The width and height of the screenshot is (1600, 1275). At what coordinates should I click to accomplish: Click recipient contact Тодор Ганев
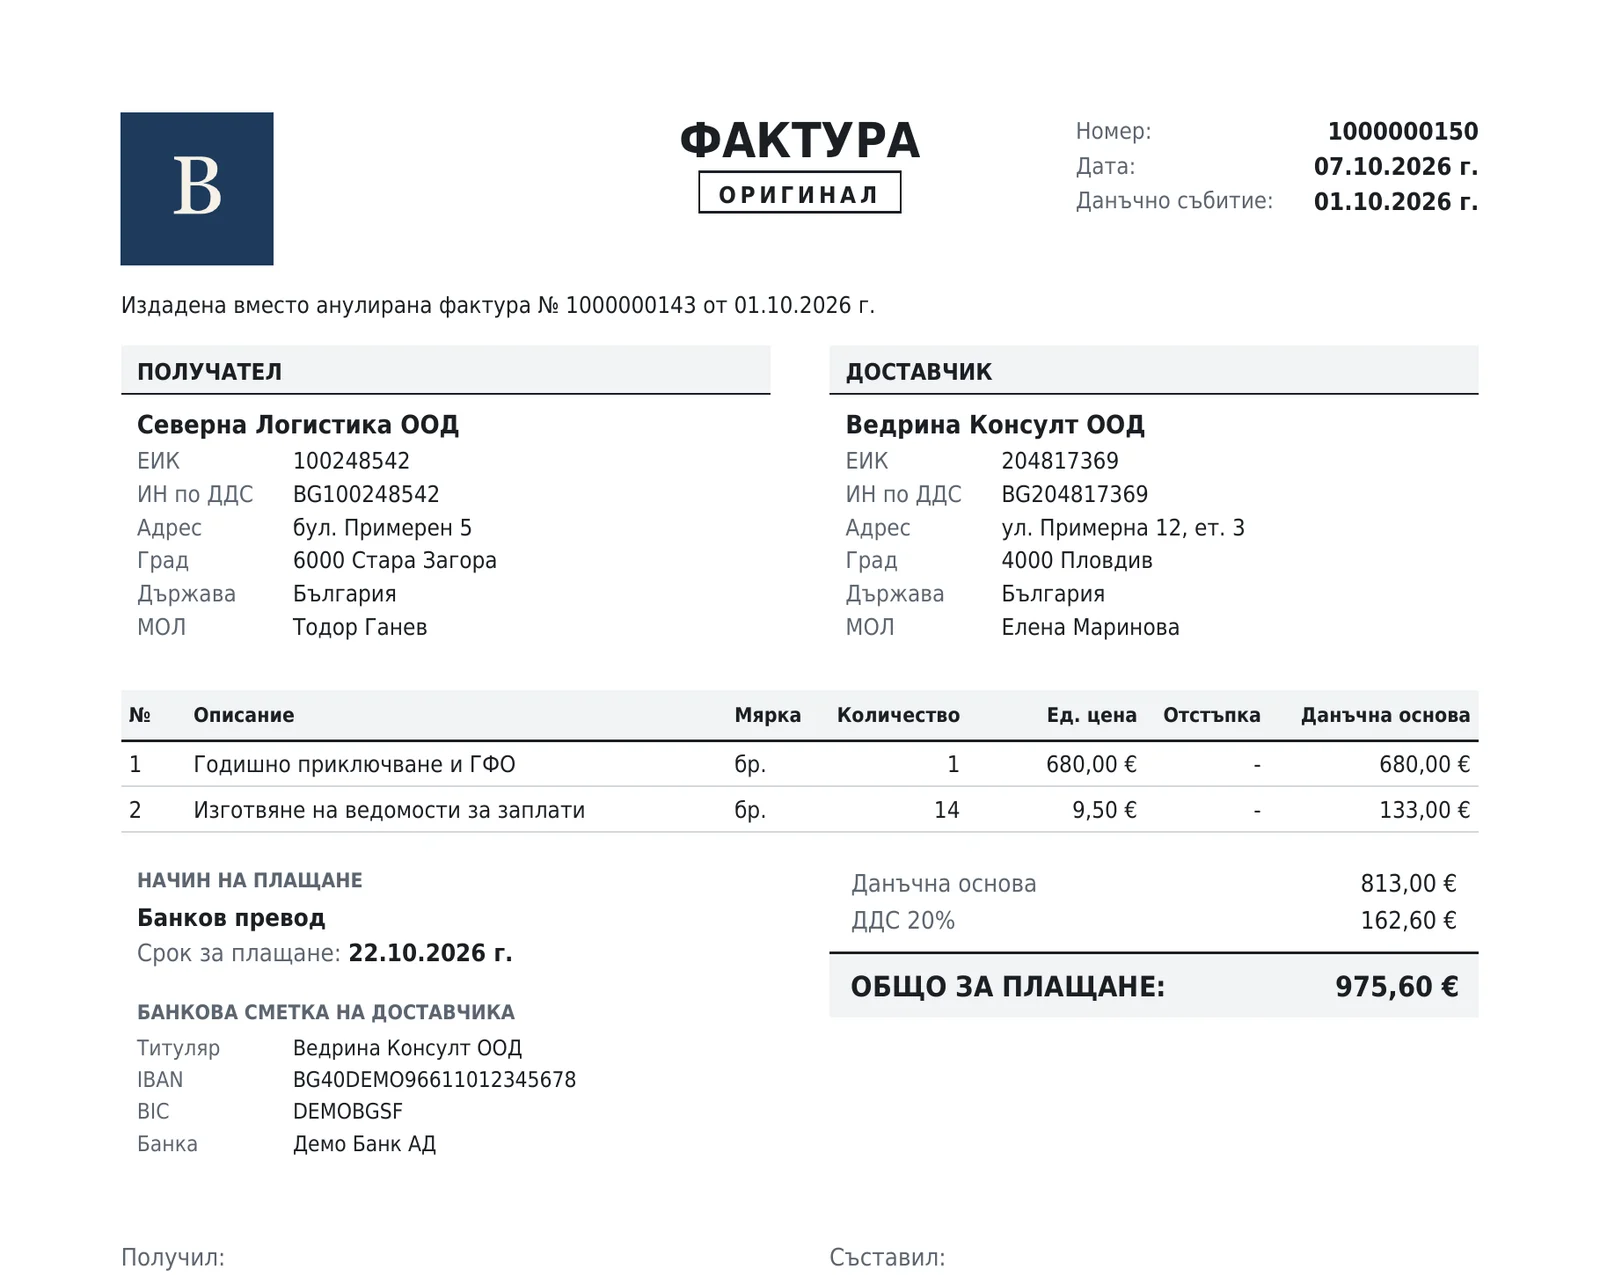360,627
